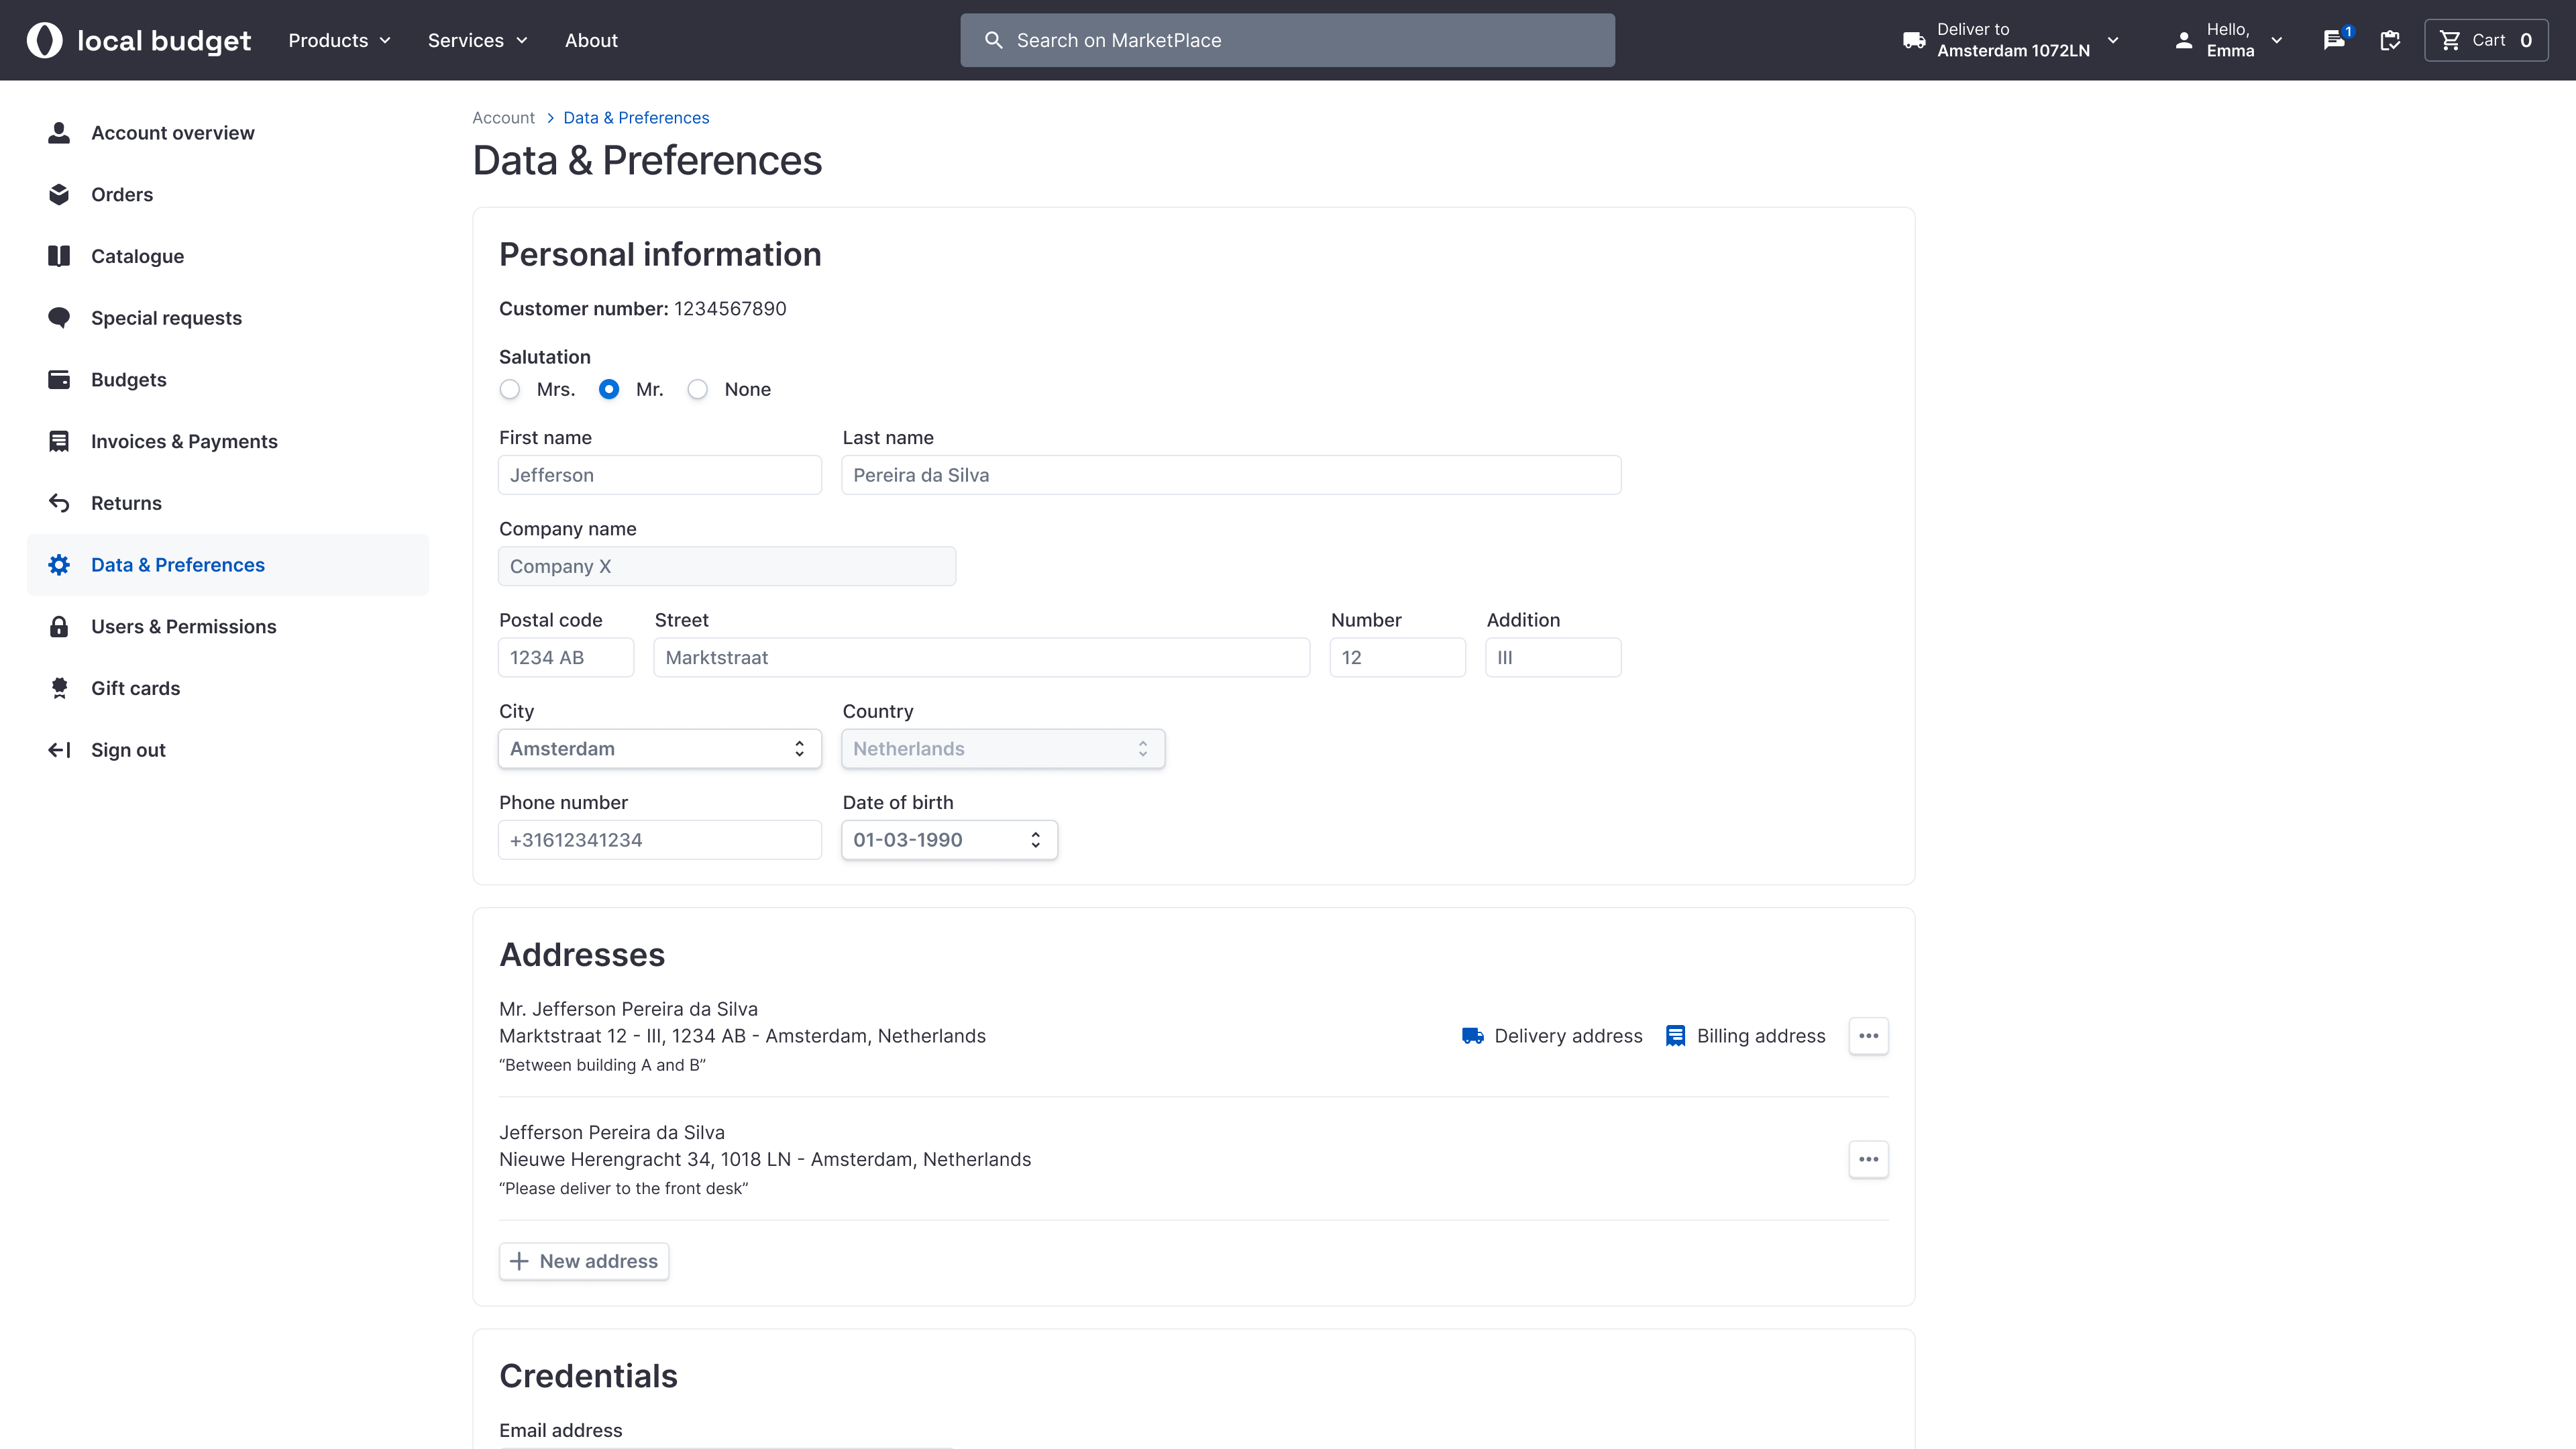Select the Mr. salutation radio
Image resolution: width=2576 pixels, height=1449 pixels.
pyautogui.click(x=609, y=389)
